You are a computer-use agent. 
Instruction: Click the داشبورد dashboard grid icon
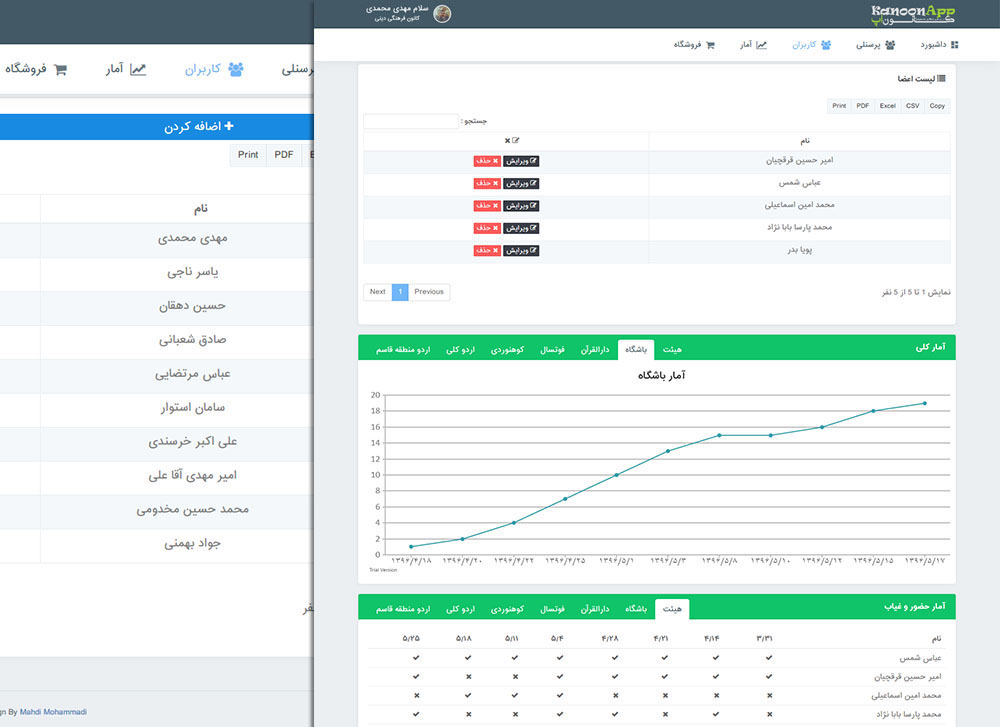[x=955, y=44]
